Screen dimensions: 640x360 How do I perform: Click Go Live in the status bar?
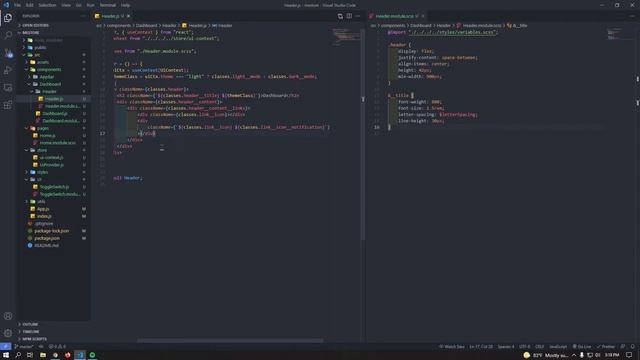[582, 347]
